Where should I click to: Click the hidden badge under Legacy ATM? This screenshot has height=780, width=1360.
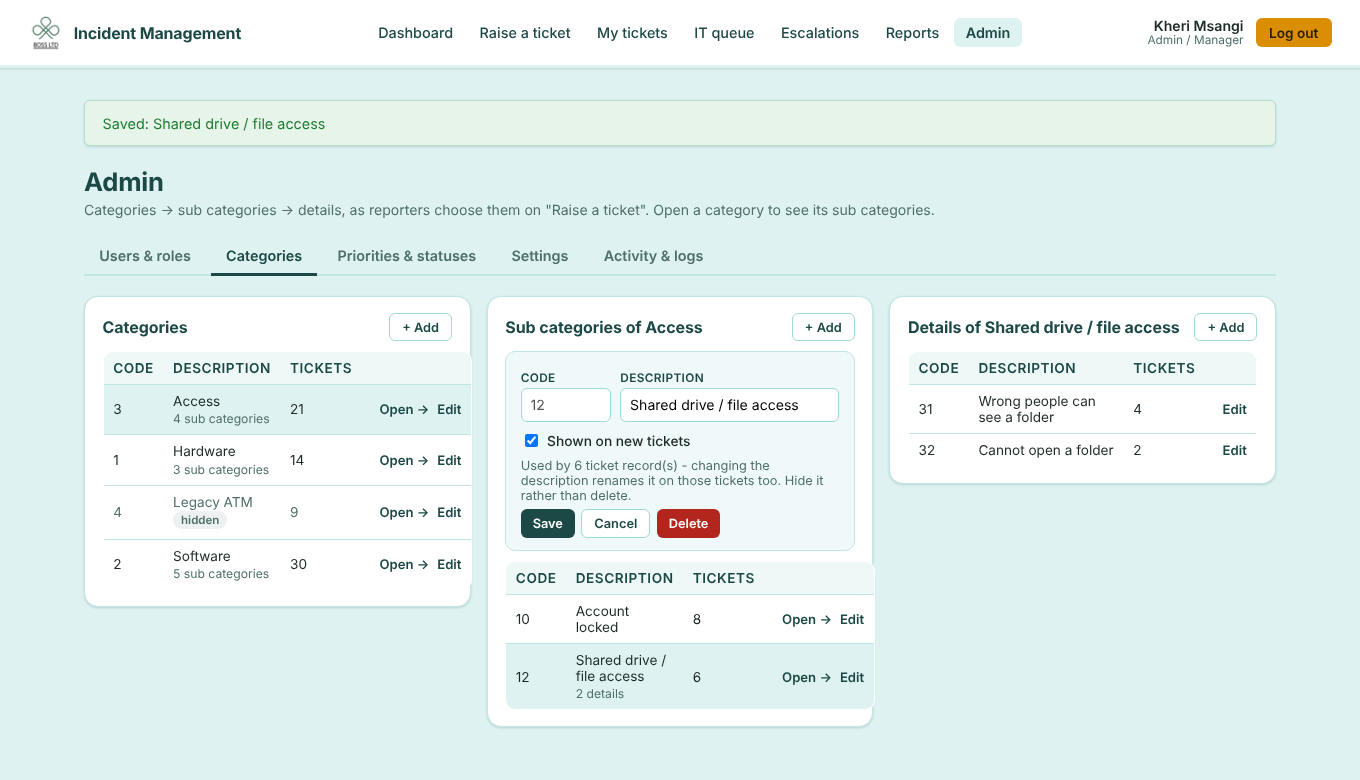coord(200,520)
